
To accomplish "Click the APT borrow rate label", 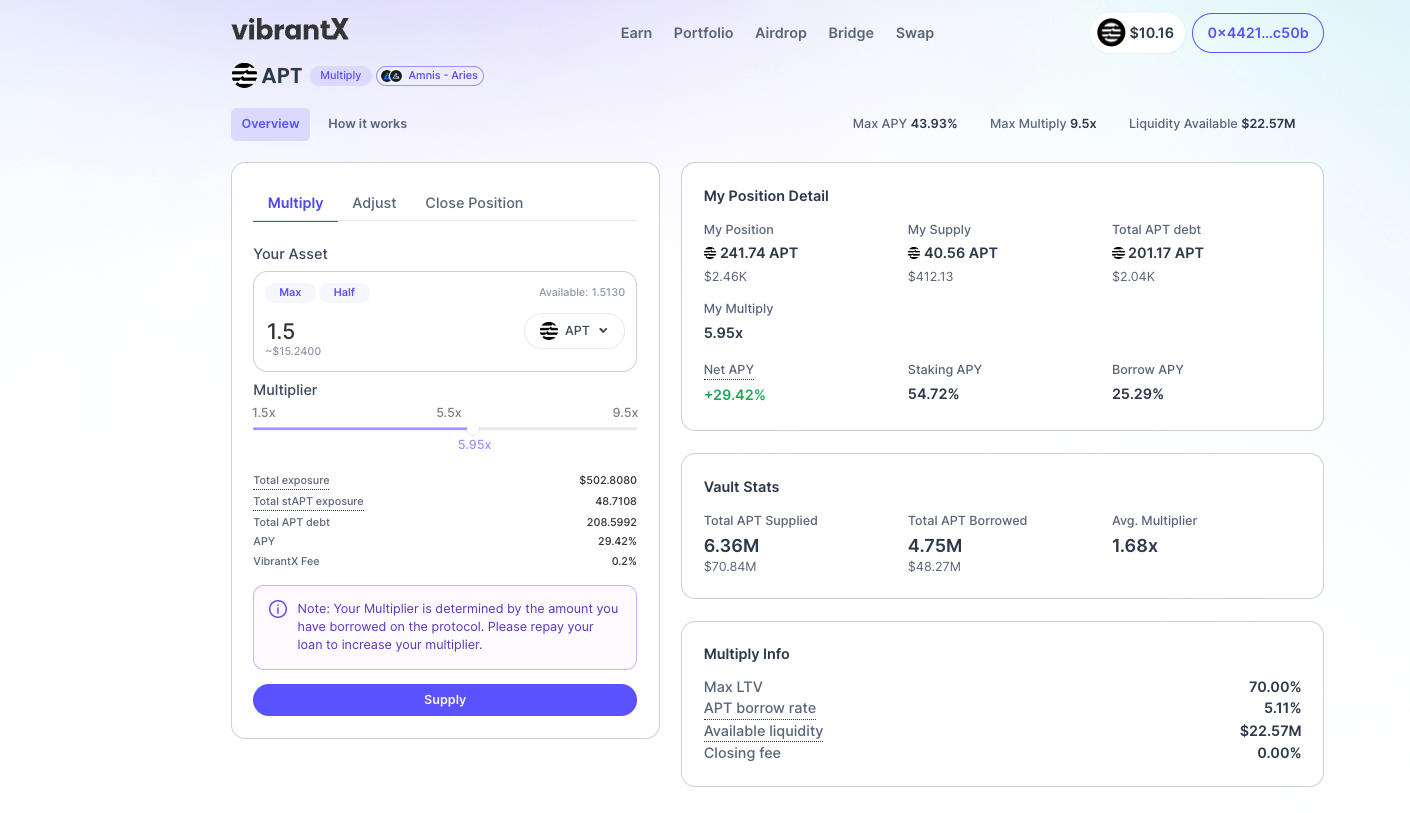I will click(x=760, y=709).
